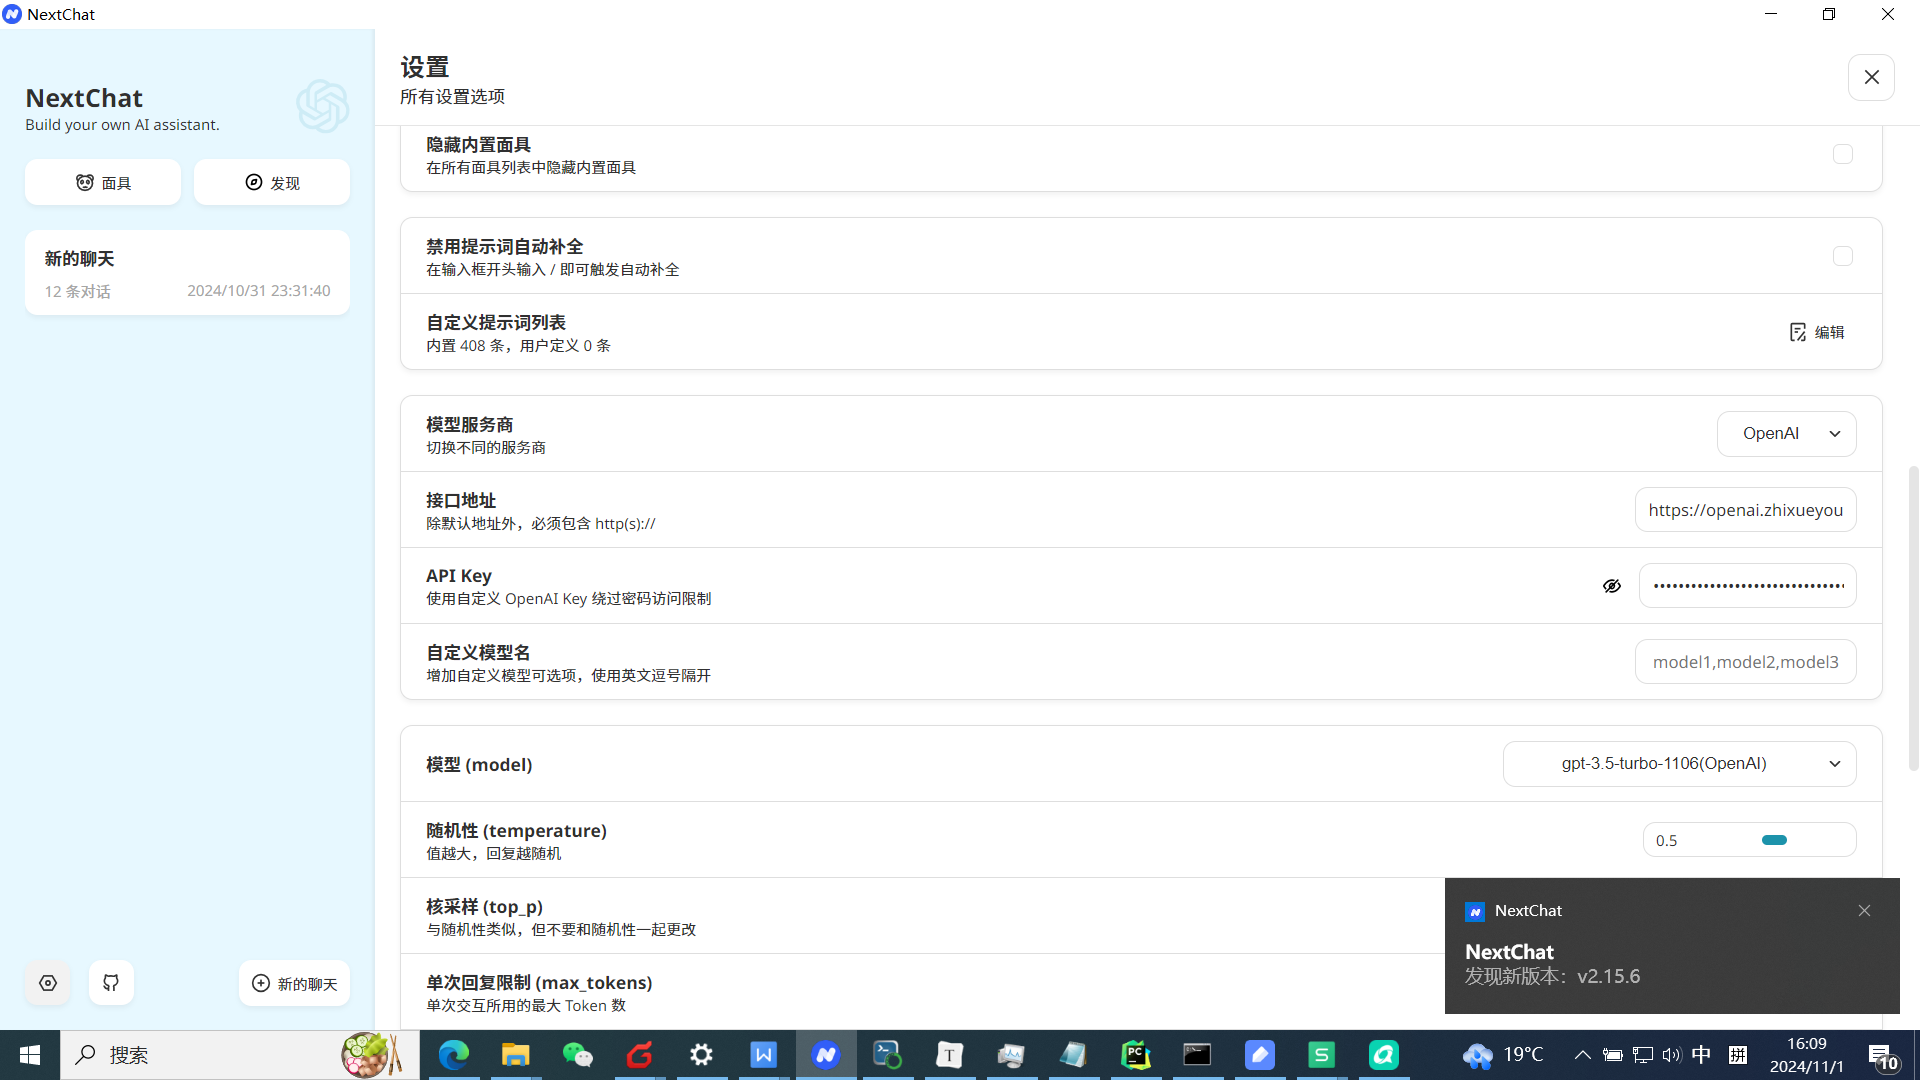Image resolution: width=1920 pixels, height=1080 pixels.
Task: Open the gpt-3.5-turbo-1106 model dropdown
Action: 1679,764
